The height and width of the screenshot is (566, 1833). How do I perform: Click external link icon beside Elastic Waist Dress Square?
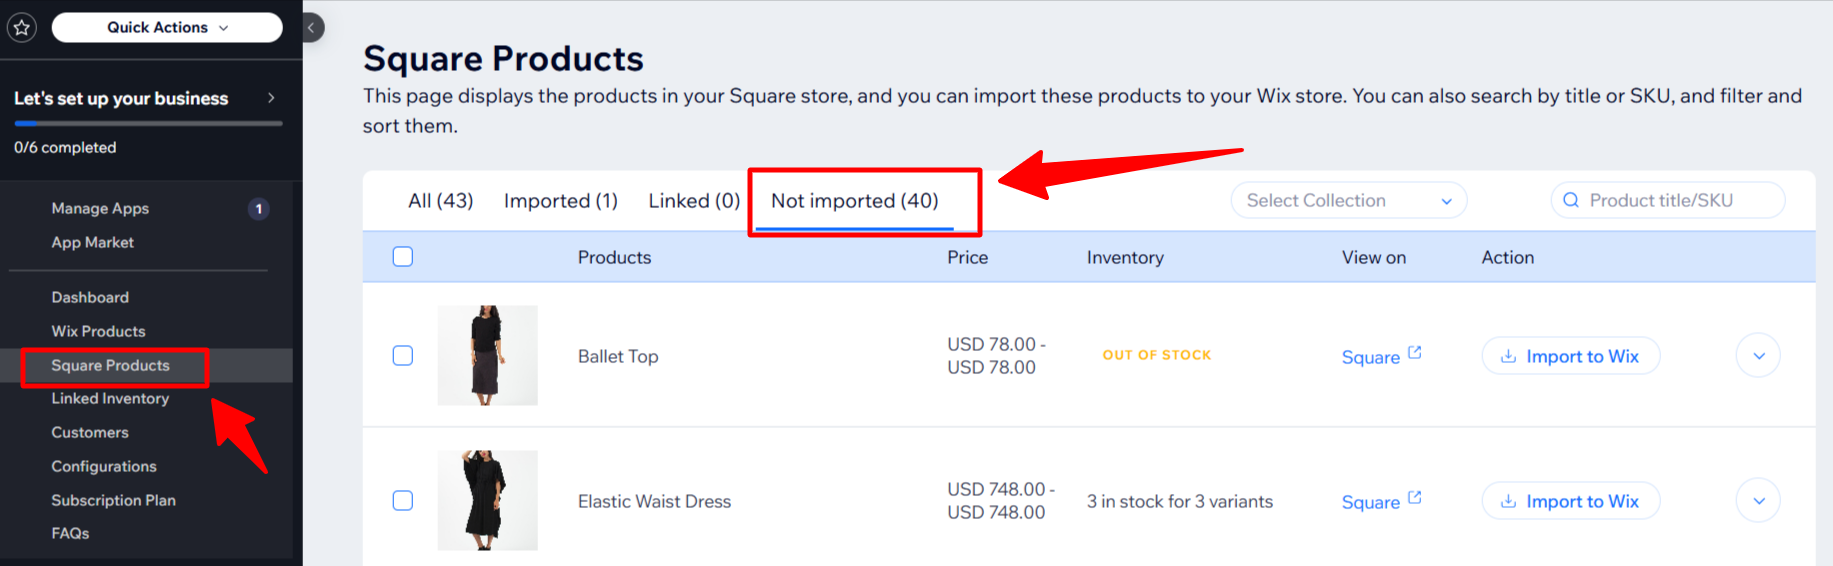1414,498
